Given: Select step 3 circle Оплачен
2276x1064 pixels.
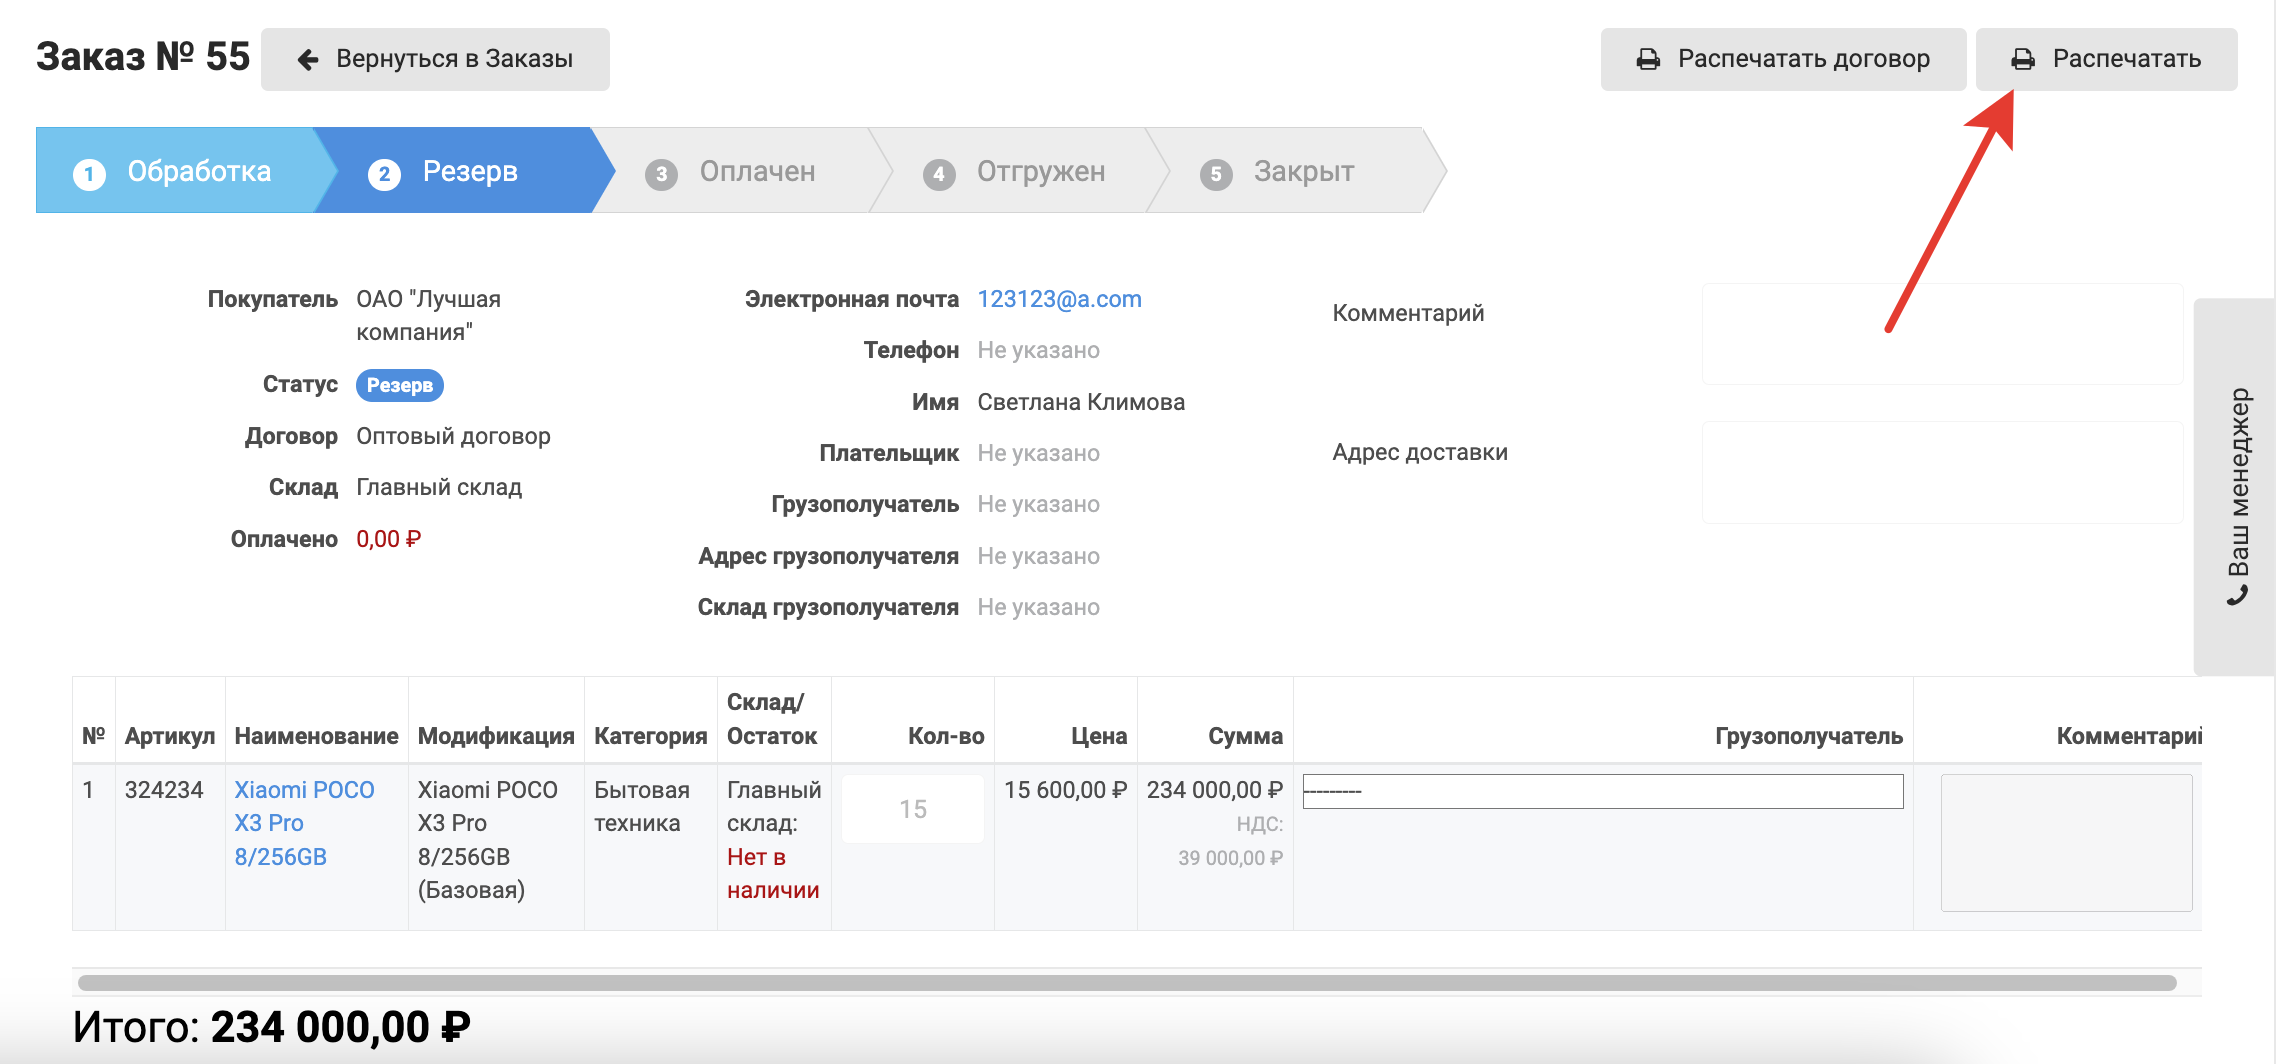Looking at the screenshot, I should coord(661,174).
